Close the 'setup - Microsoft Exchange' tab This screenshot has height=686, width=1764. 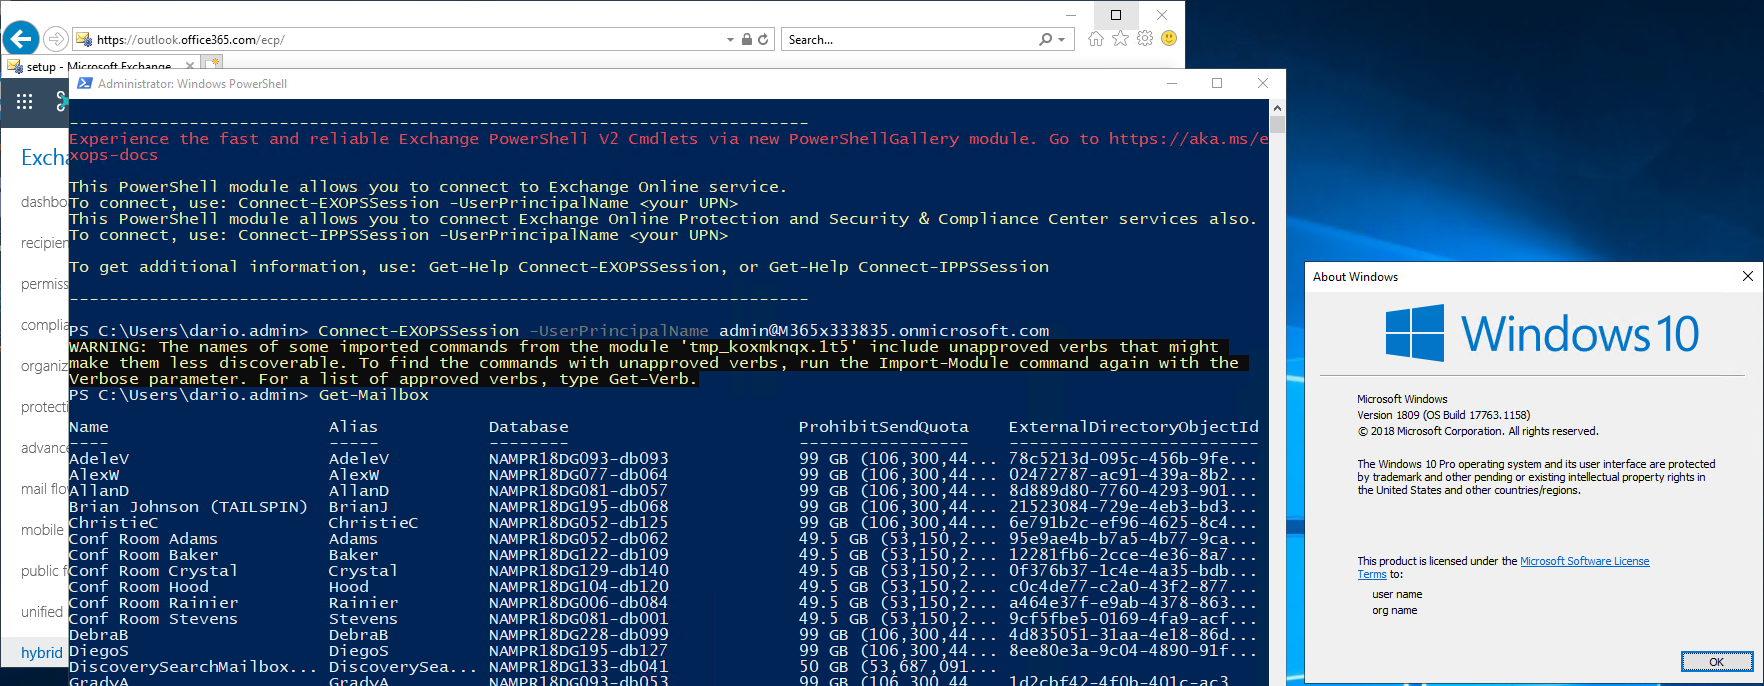(190, 66)
